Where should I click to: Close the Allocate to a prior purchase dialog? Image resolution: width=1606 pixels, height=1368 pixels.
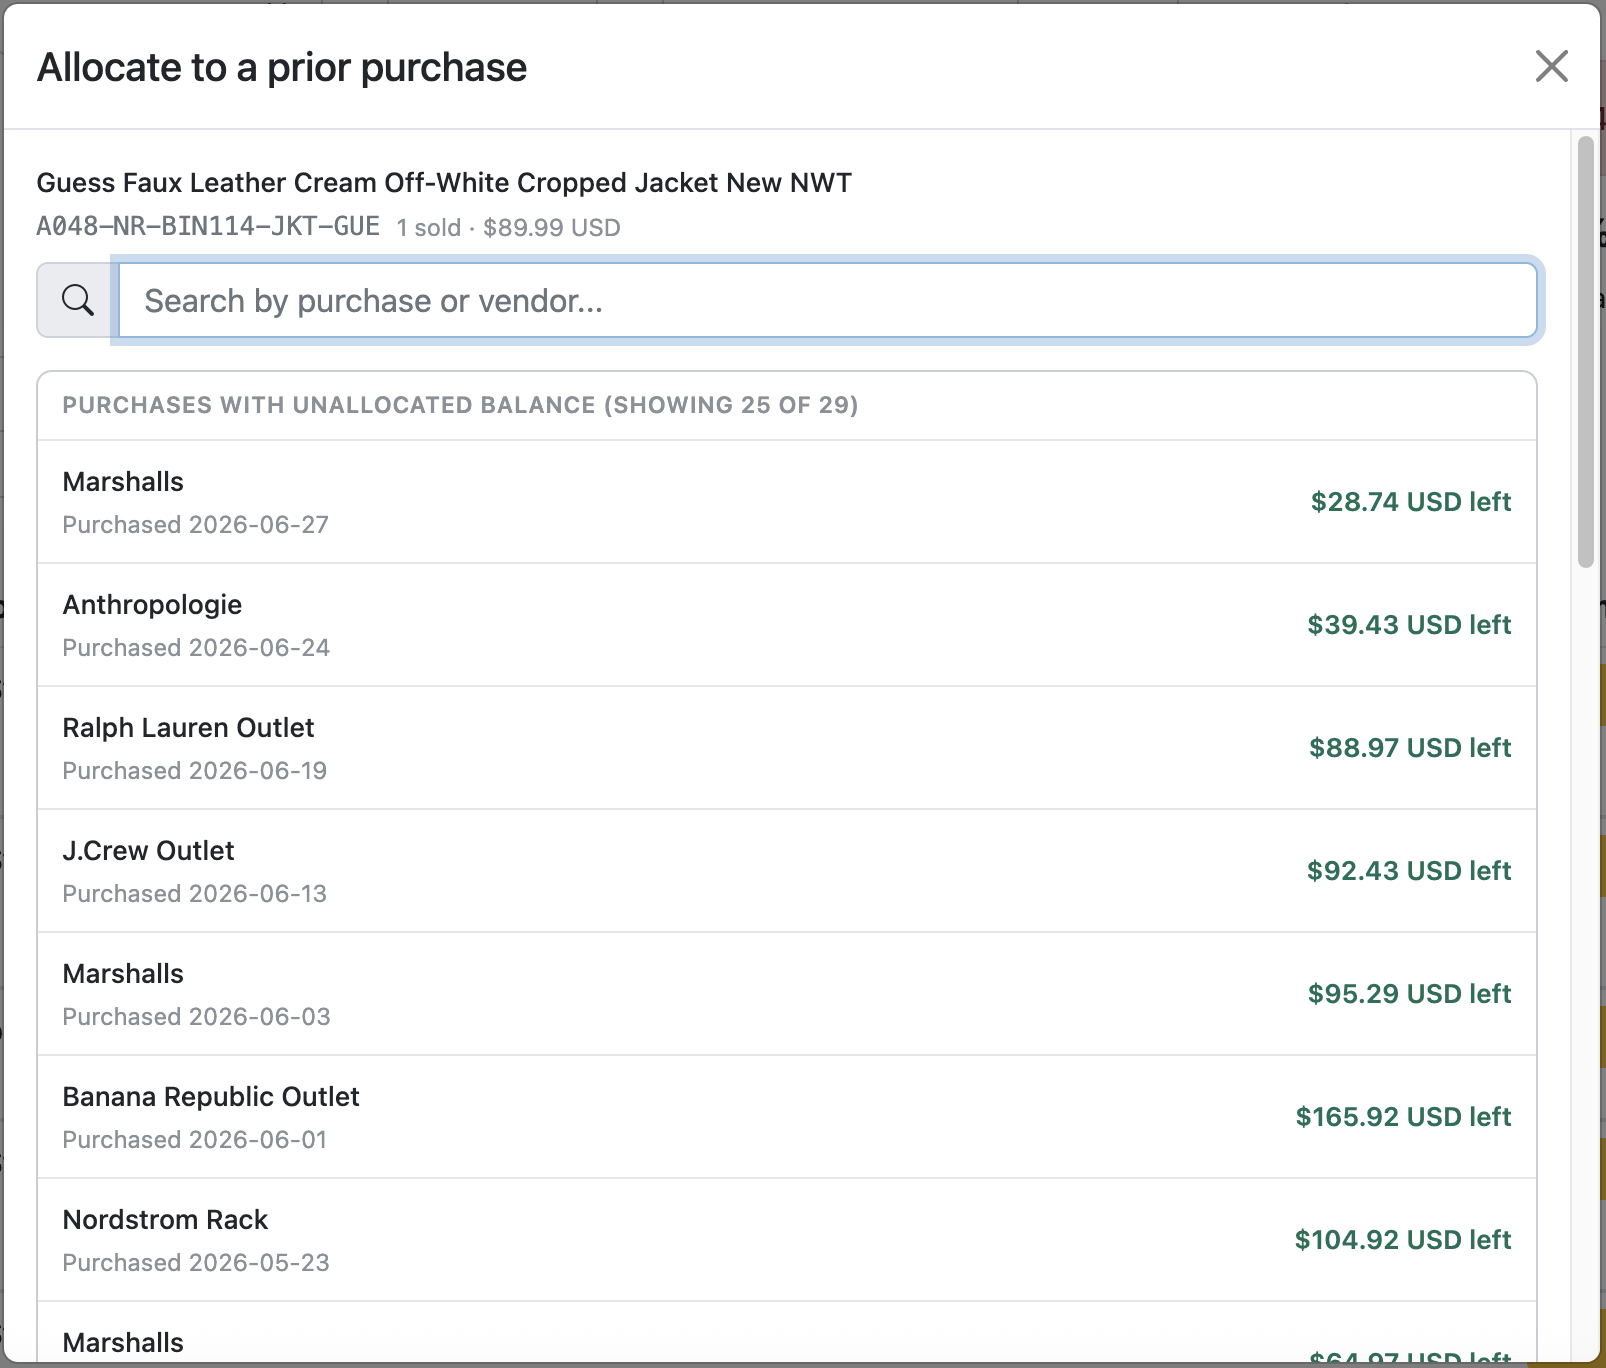pos(1551,67)
